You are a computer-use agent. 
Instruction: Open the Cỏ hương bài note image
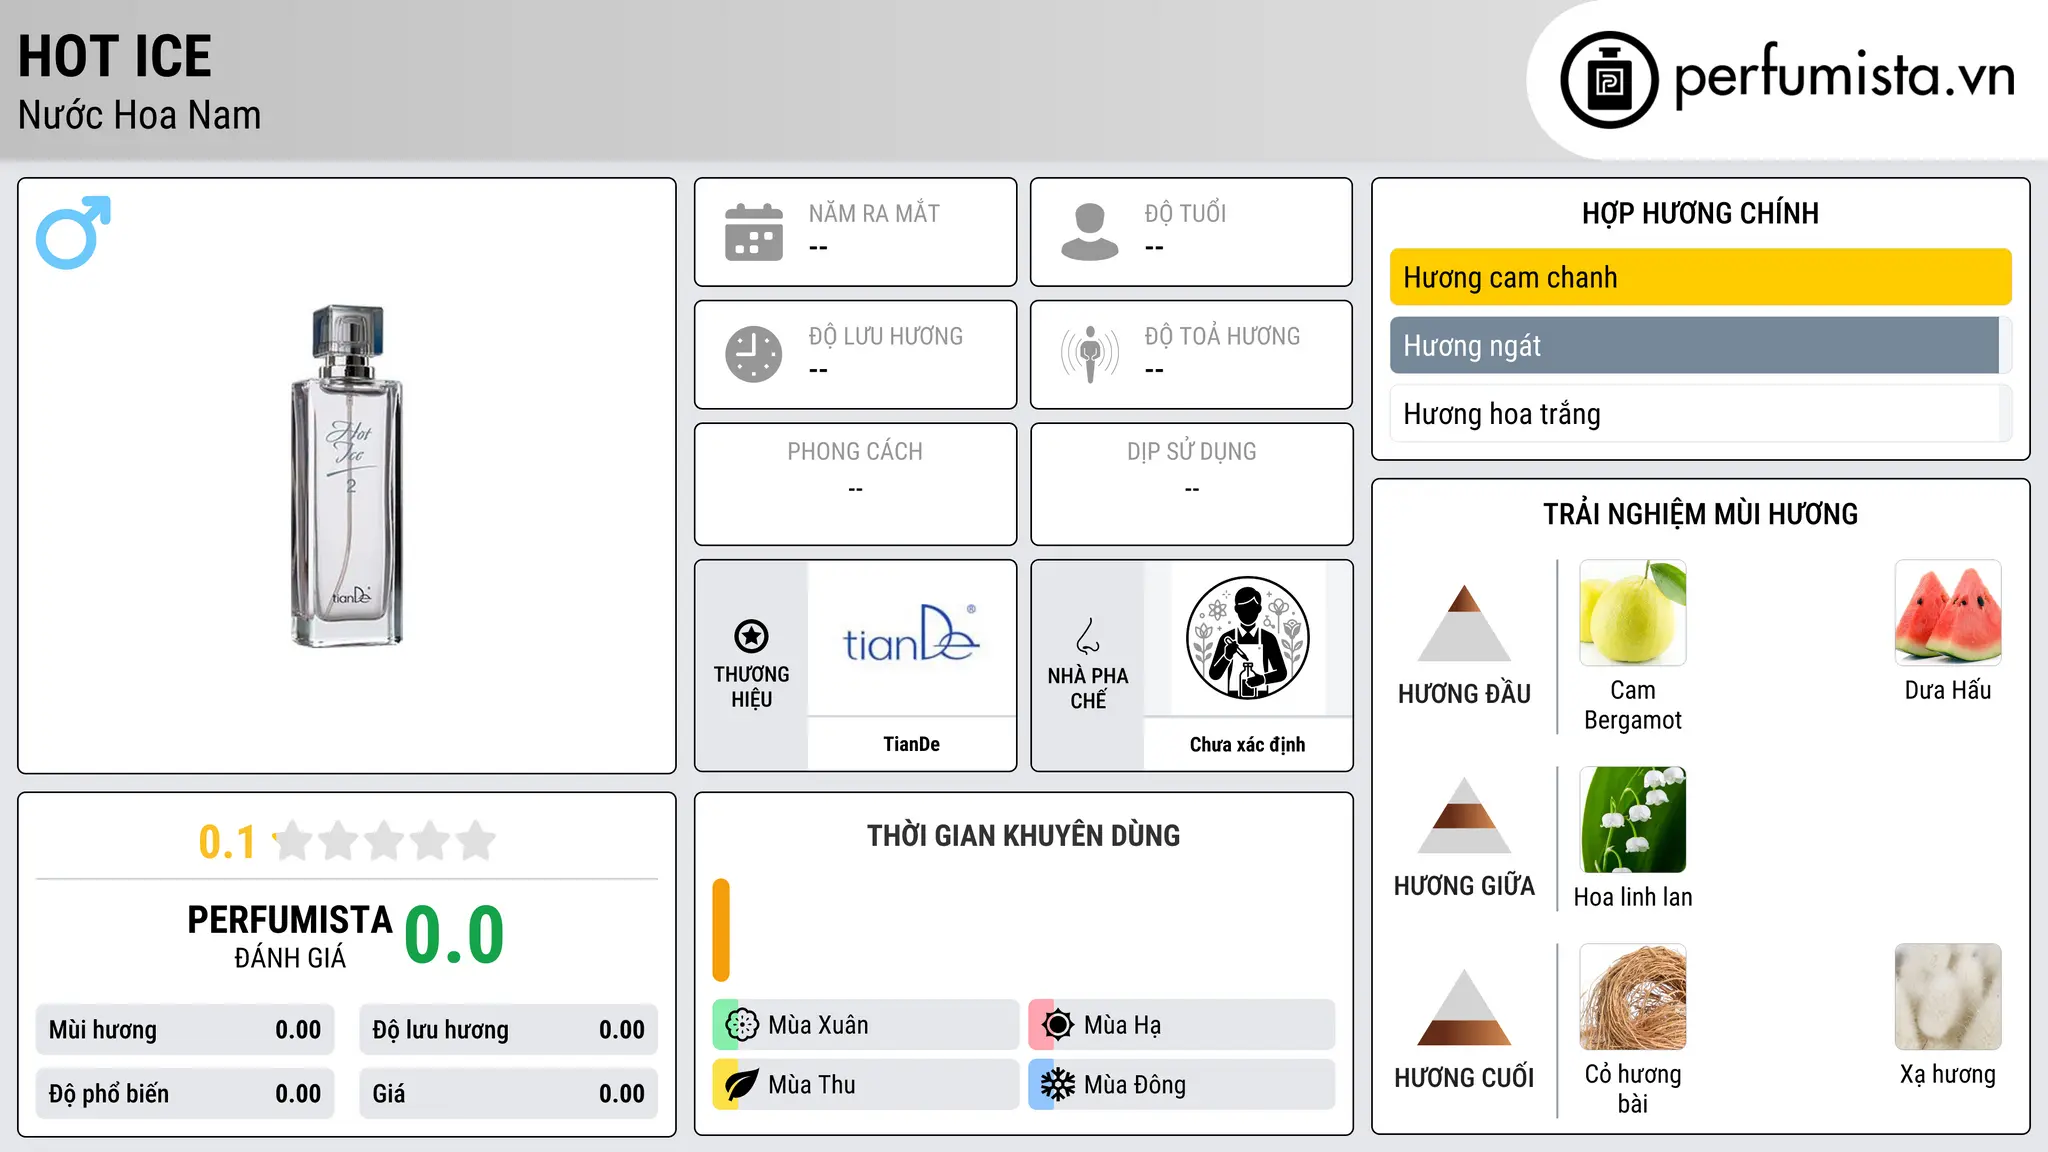tap(1633, 997)
